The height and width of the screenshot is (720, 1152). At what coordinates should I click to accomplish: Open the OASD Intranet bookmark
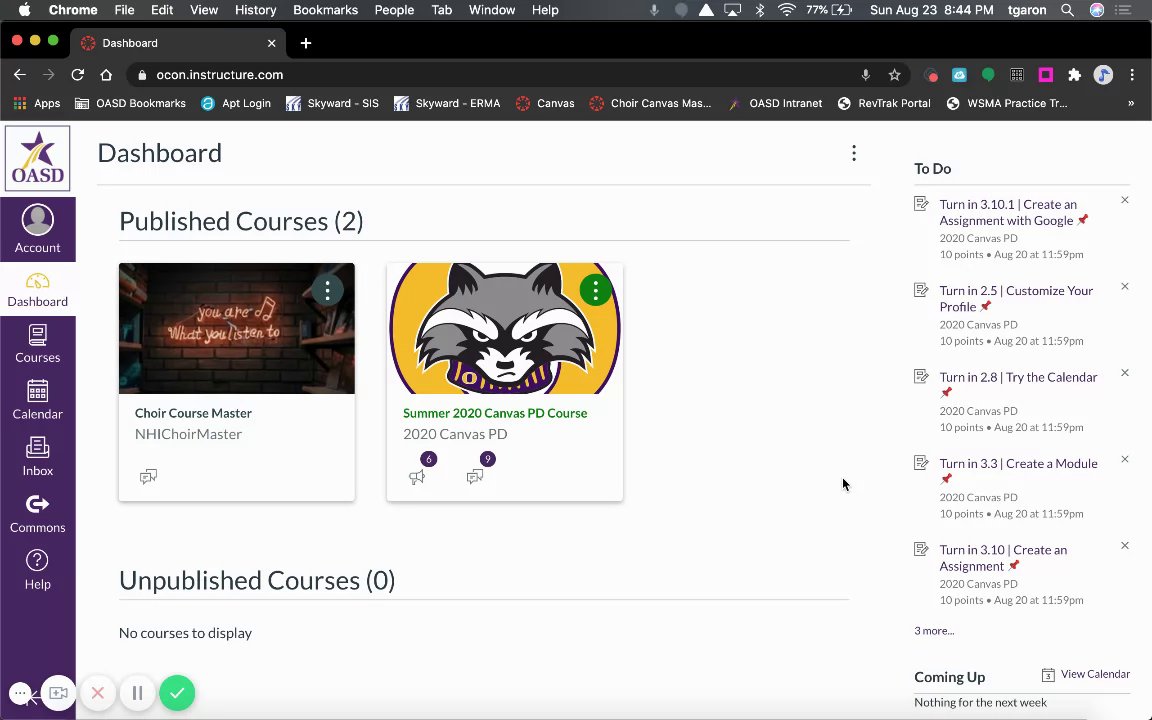click(x=774, y=104)
